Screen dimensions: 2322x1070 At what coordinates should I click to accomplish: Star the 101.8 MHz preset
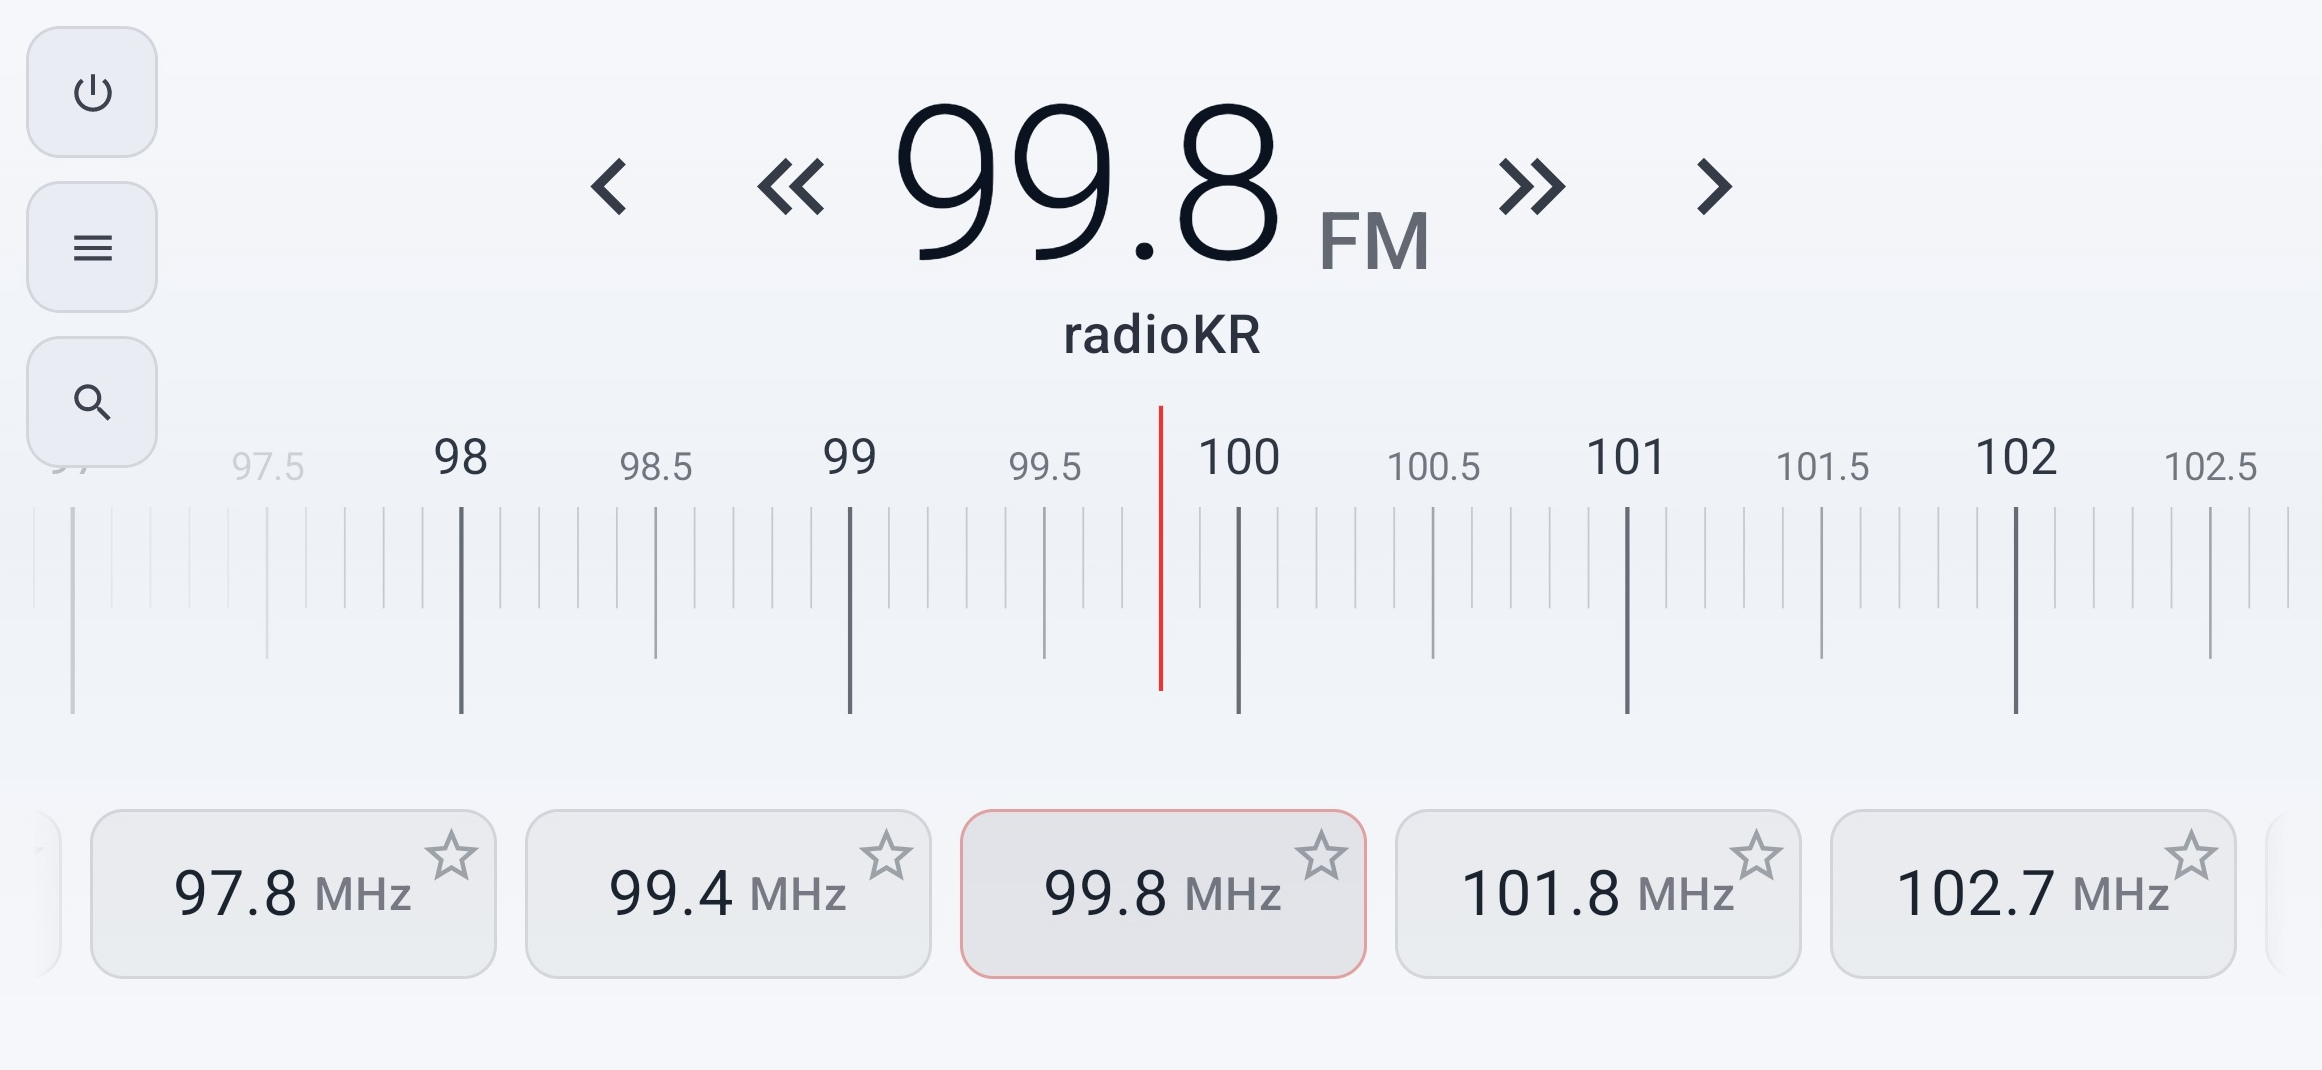pos(1756,855)
